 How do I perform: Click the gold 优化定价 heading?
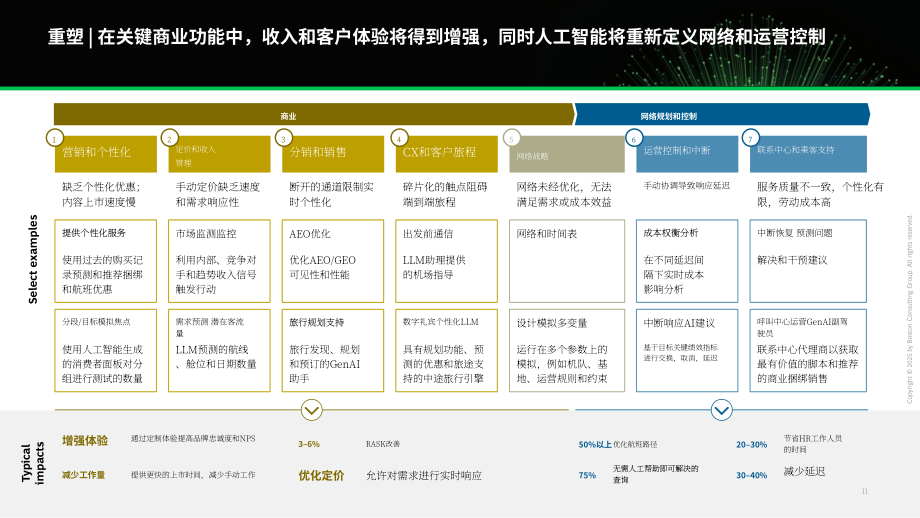(321, 475)
